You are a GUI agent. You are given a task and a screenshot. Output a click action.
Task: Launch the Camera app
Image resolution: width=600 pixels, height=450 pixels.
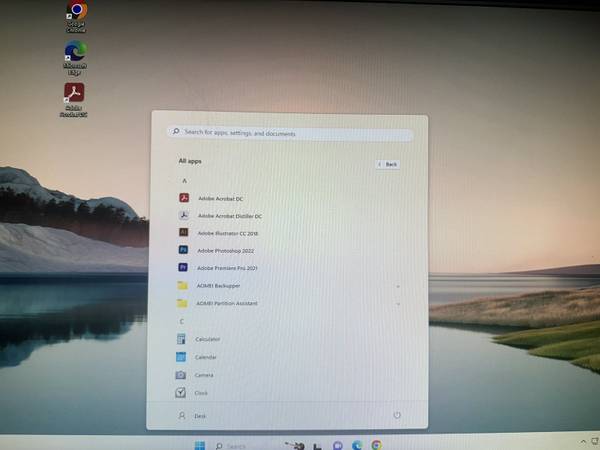[x=204, y=375]
